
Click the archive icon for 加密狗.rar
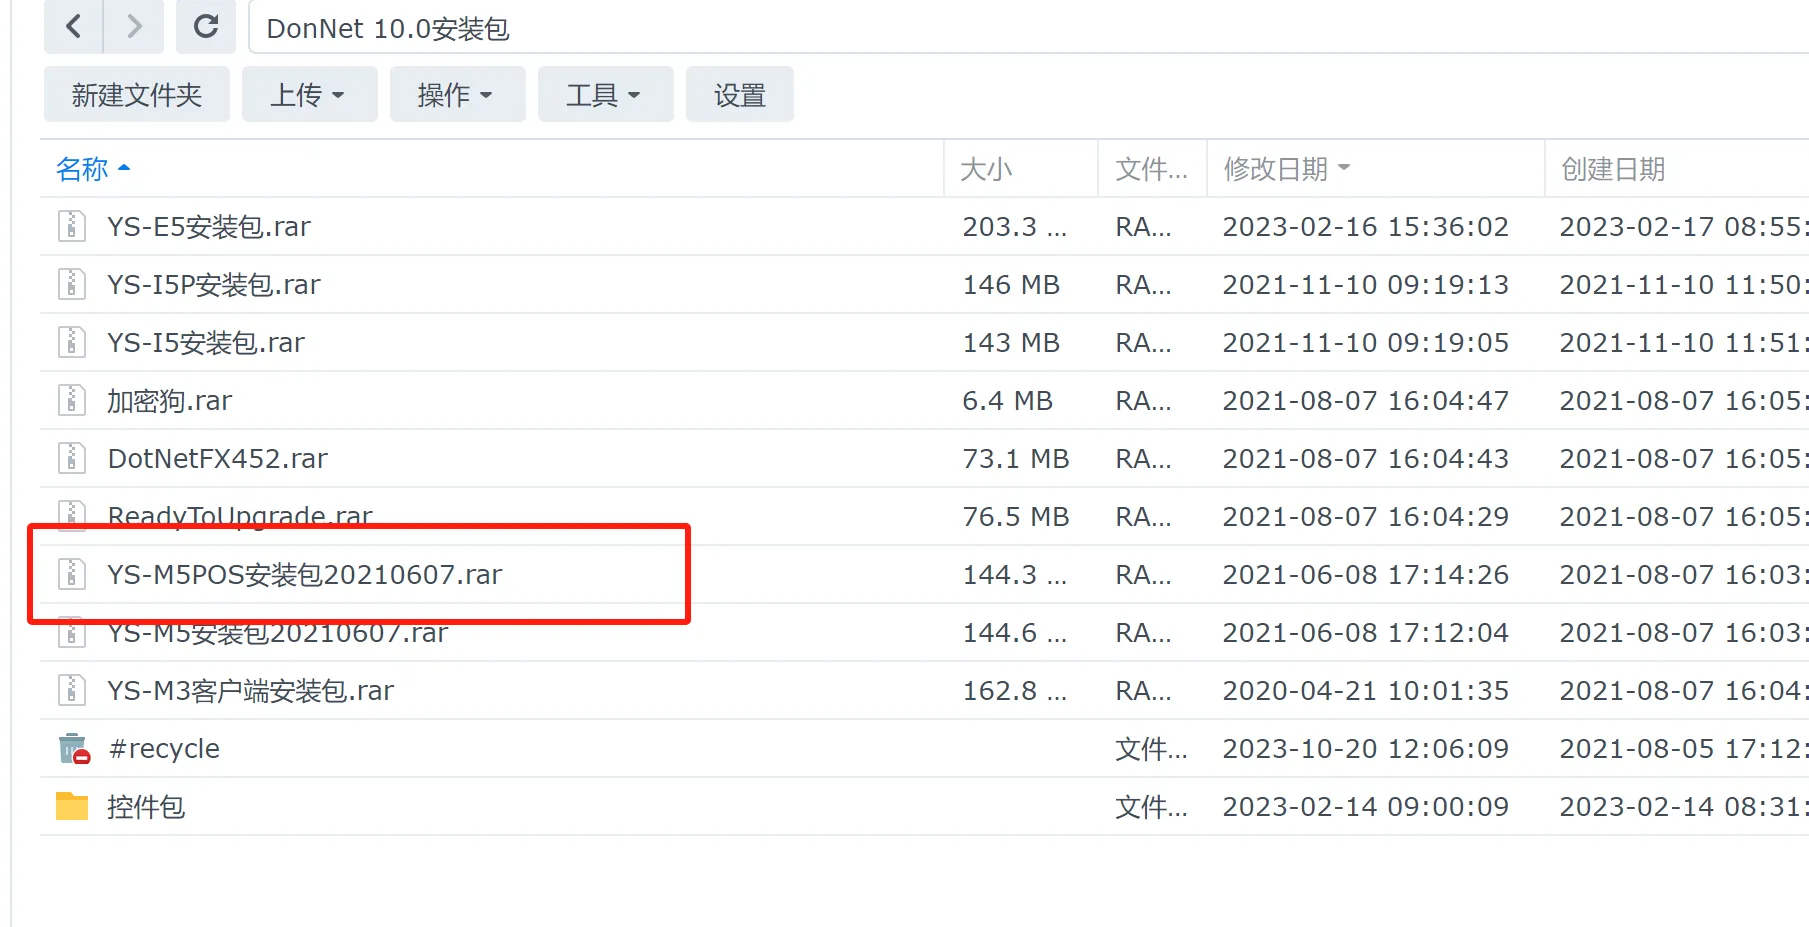(71, 401)
